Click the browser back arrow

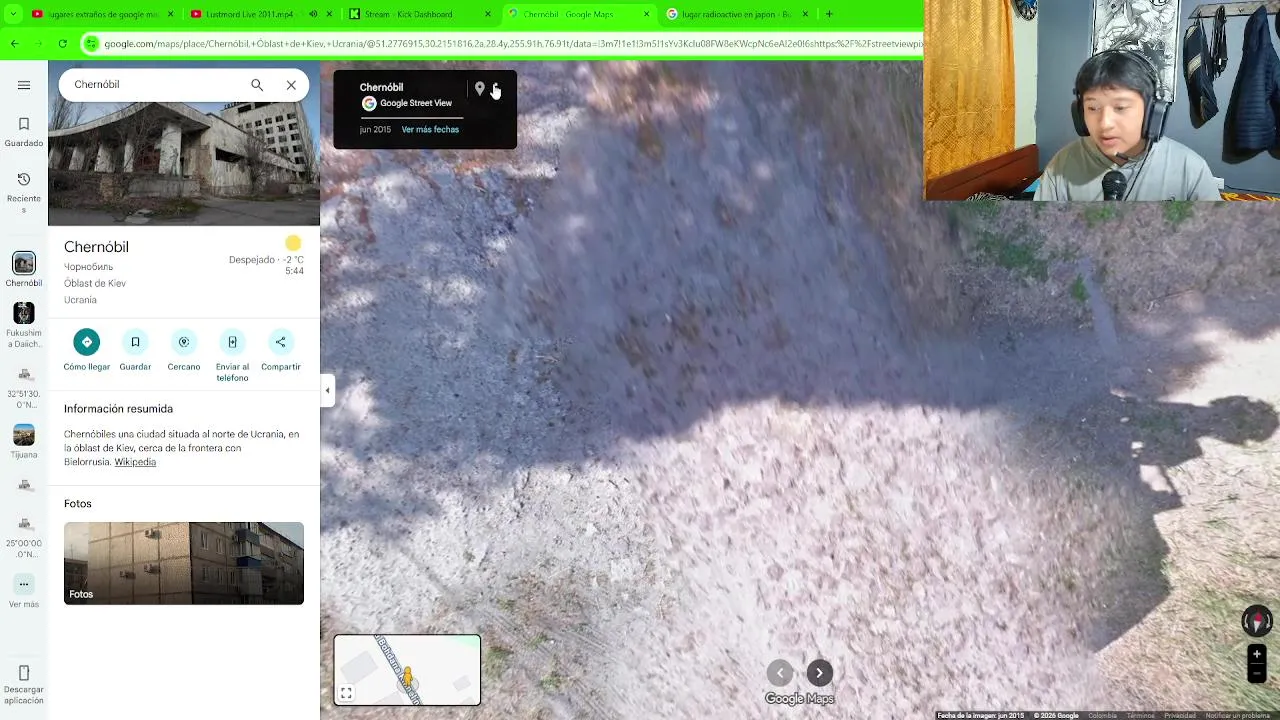pyautogui.click(x=14, y=44)
